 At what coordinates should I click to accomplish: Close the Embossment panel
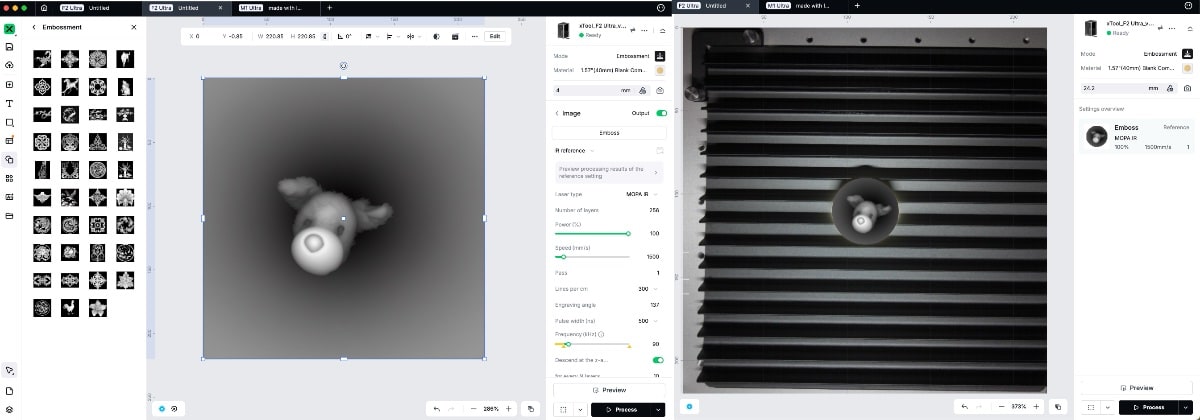click(x=134, y=27)
